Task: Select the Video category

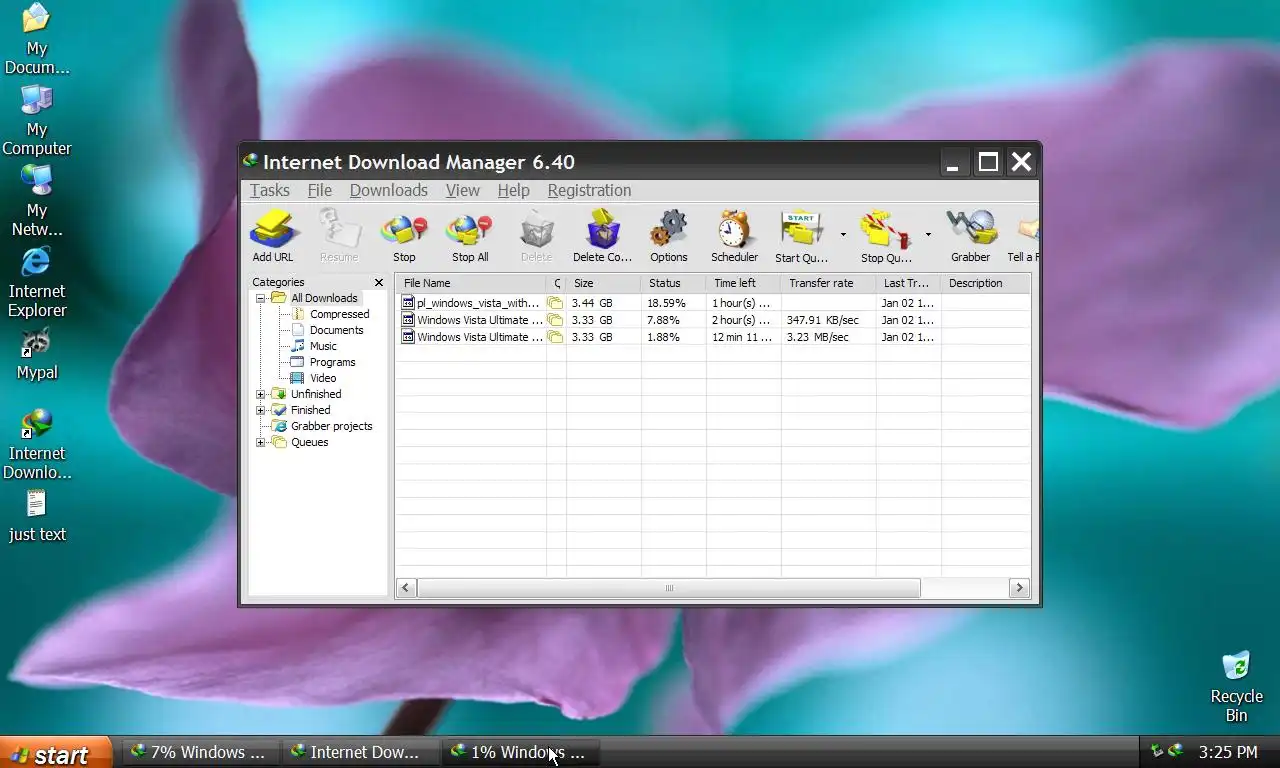Action: (x=323, y=378)
